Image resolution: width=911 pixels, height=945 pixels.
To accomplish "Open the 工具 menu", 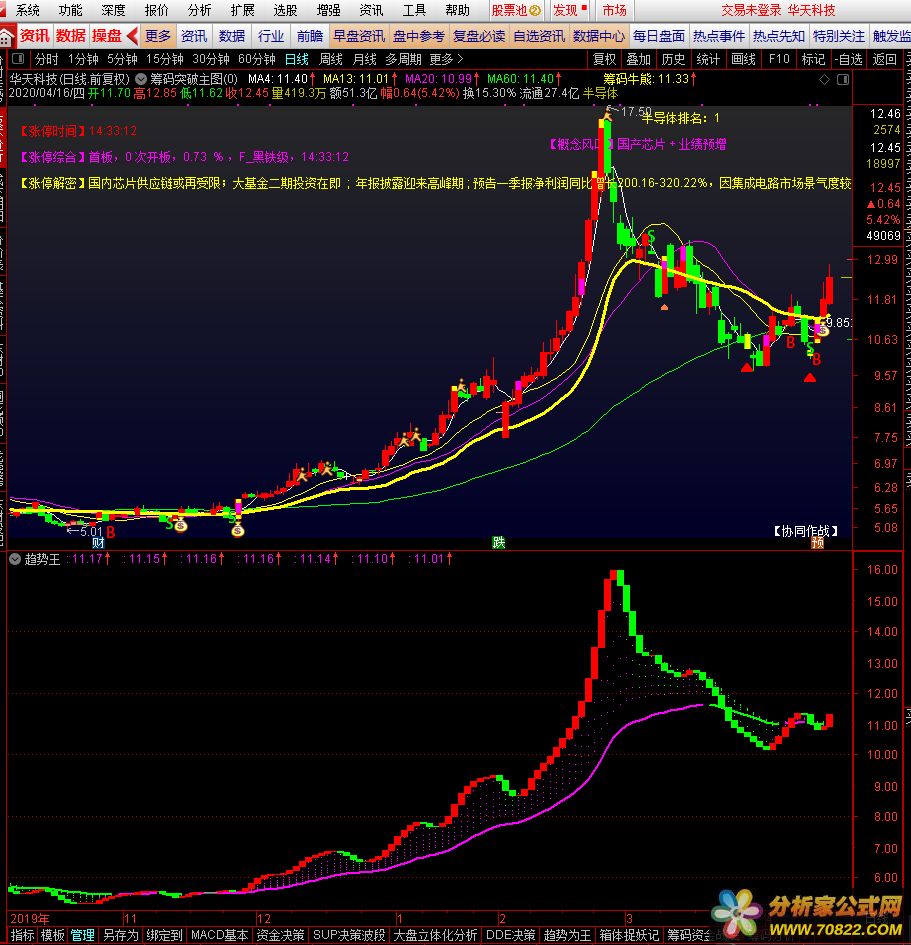I will point(414,10).
